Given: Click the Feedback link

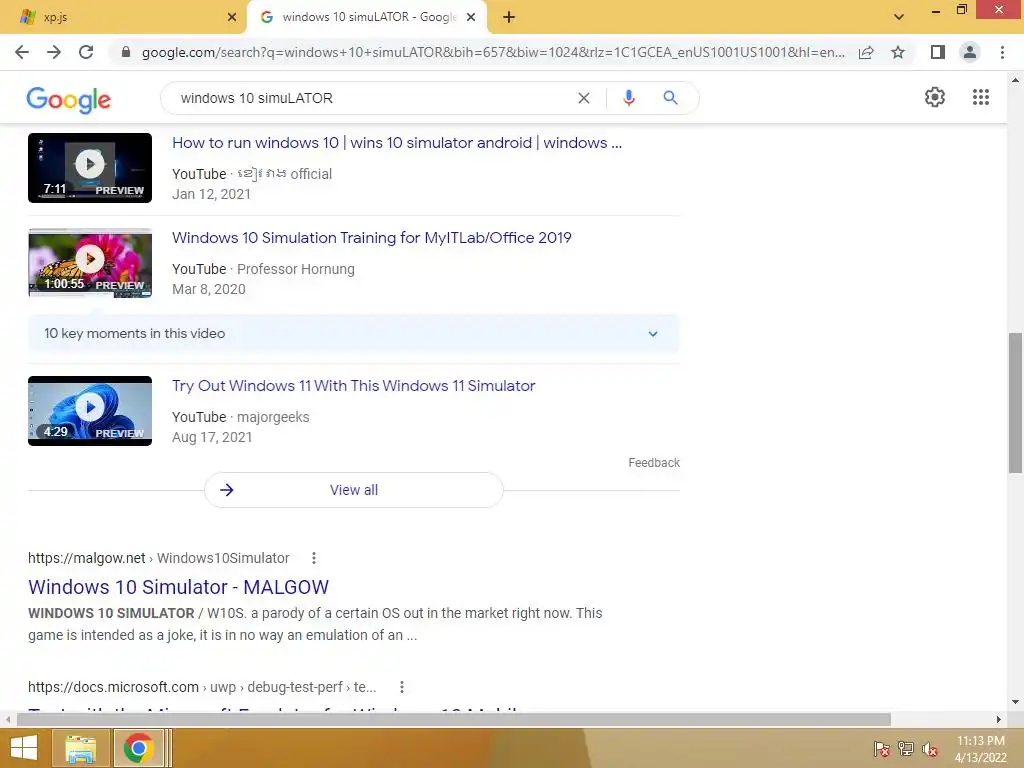Looking at the screenshot, I should pyautogui.click(x=654, y=462).
